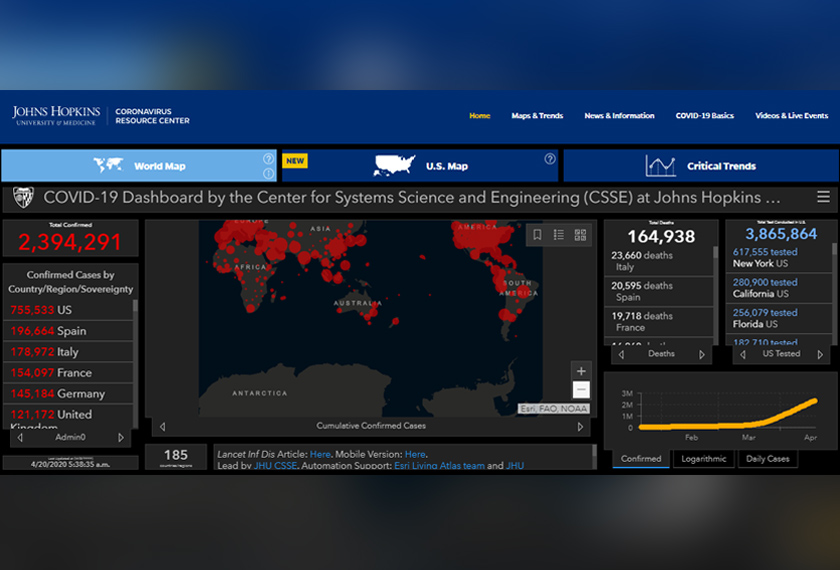Select the World Map tab
Viewport: 840px width, 570px height.
point(139,166)
